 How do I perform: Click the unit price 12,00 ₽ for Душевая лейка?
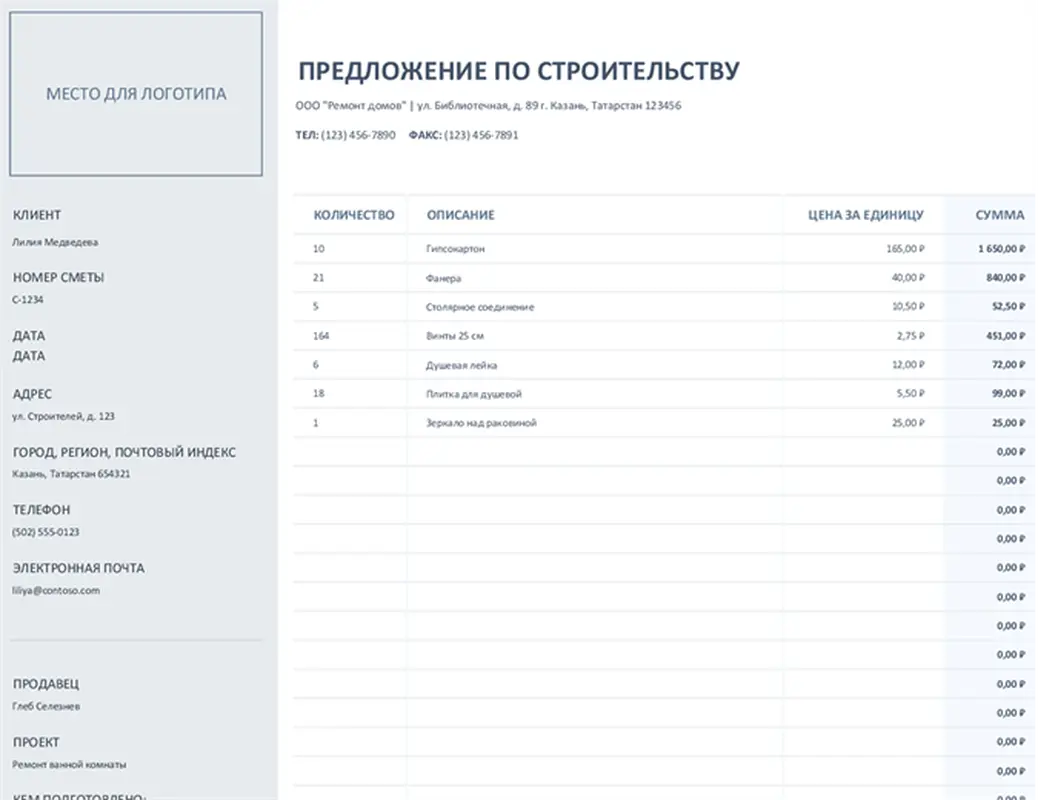tap(907, 365)
